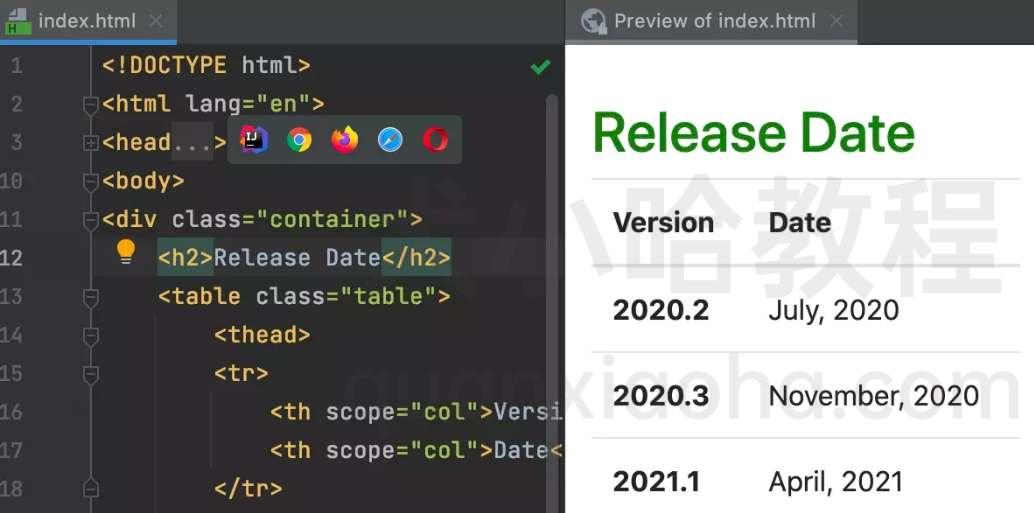Click the index.html file type icon

click(18, 21)
